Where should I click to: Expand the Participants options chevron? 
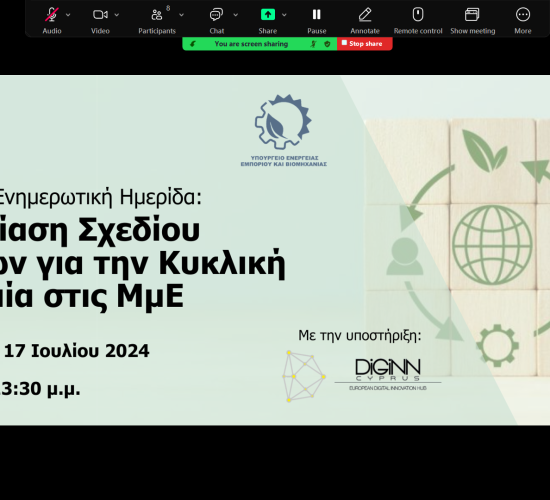[x=181, y=15]
